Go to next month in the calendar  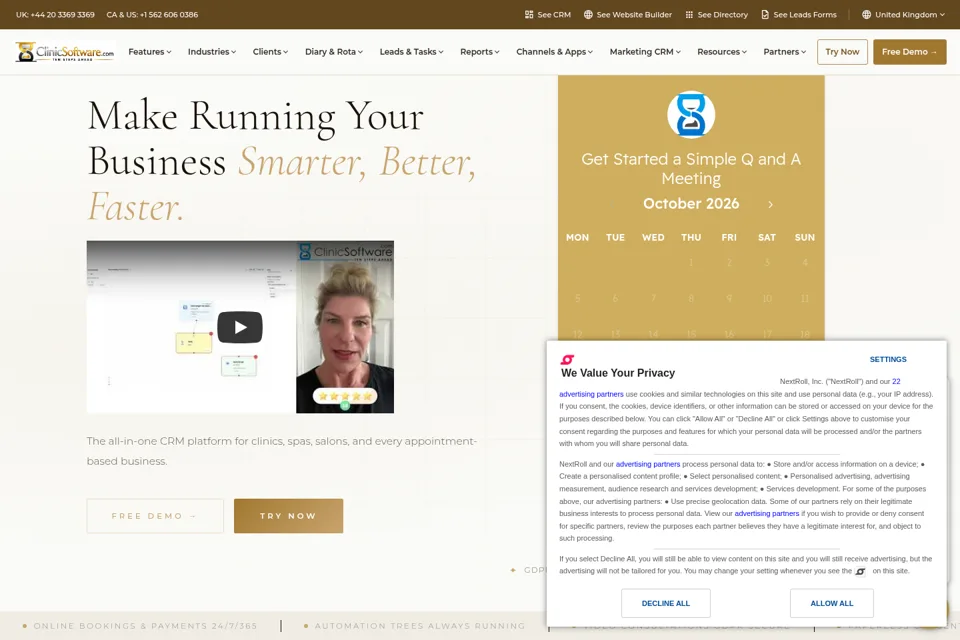point(770,205)
